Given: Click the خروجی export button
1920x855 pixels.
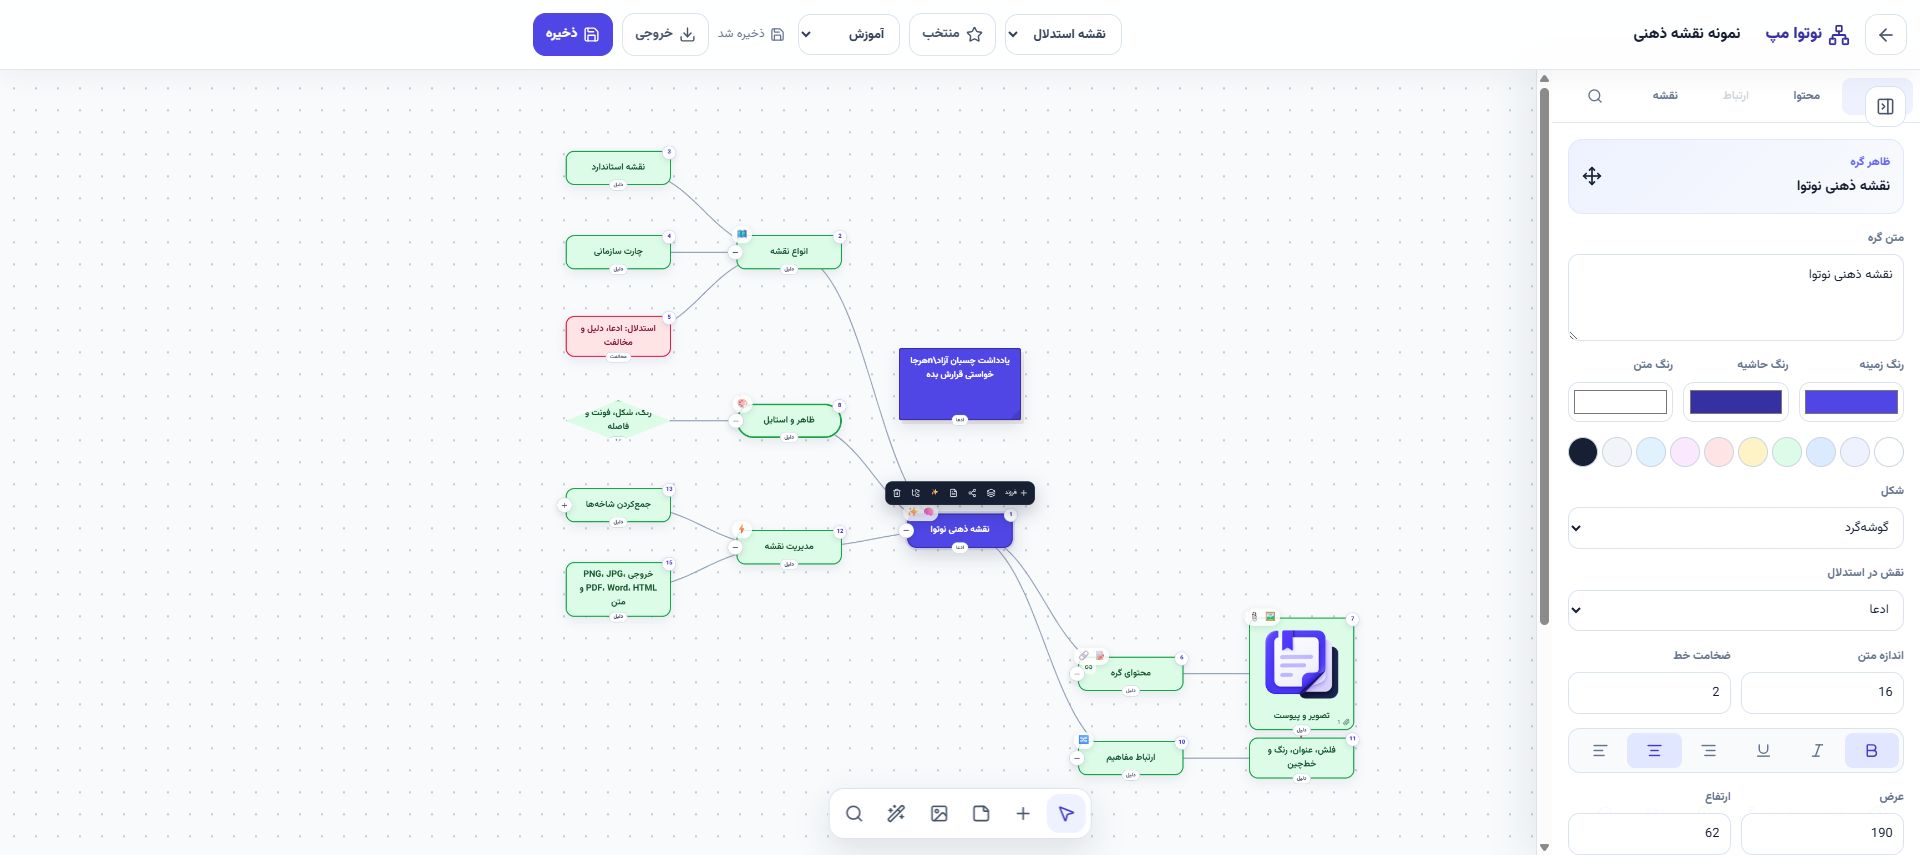Looking at the screenshot, I should tap(665, 35).
